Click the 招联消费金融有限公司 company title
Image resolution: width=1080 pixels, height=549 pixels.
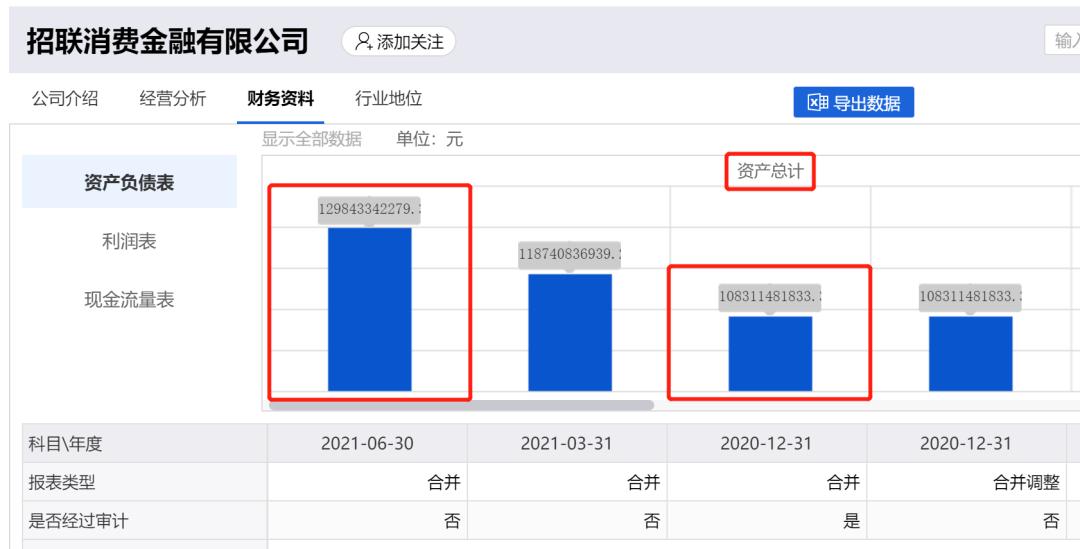[x=167, y=41]
